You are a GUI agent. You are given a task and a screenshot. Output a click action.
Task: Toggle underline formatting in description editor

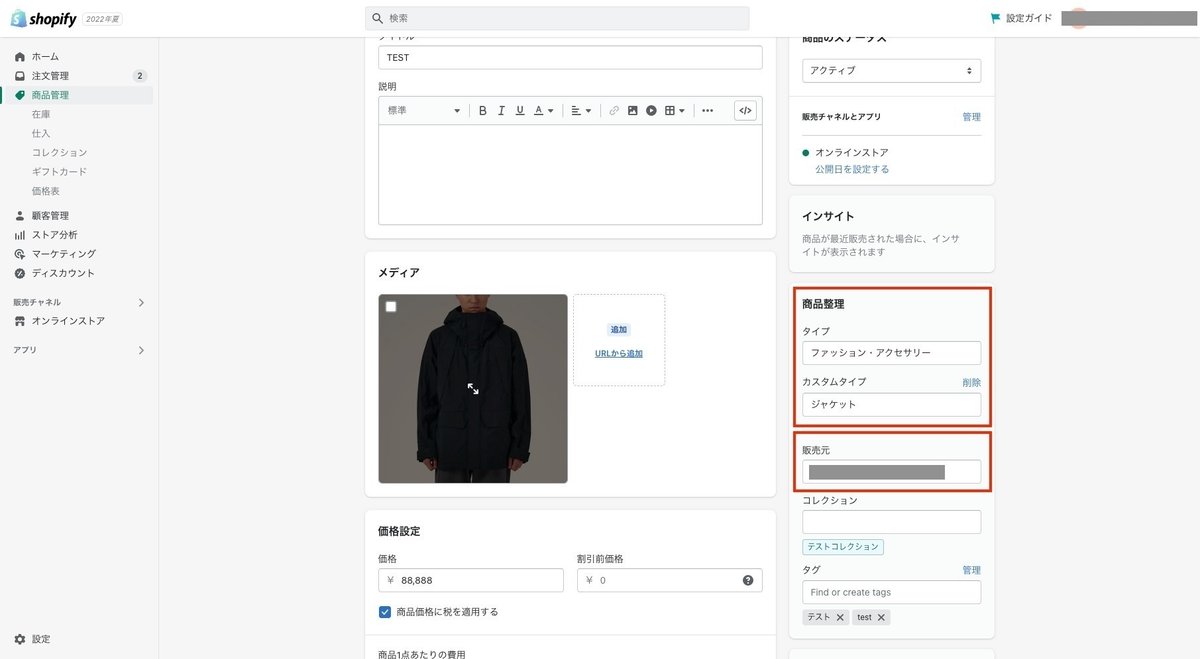coord(520,111)
